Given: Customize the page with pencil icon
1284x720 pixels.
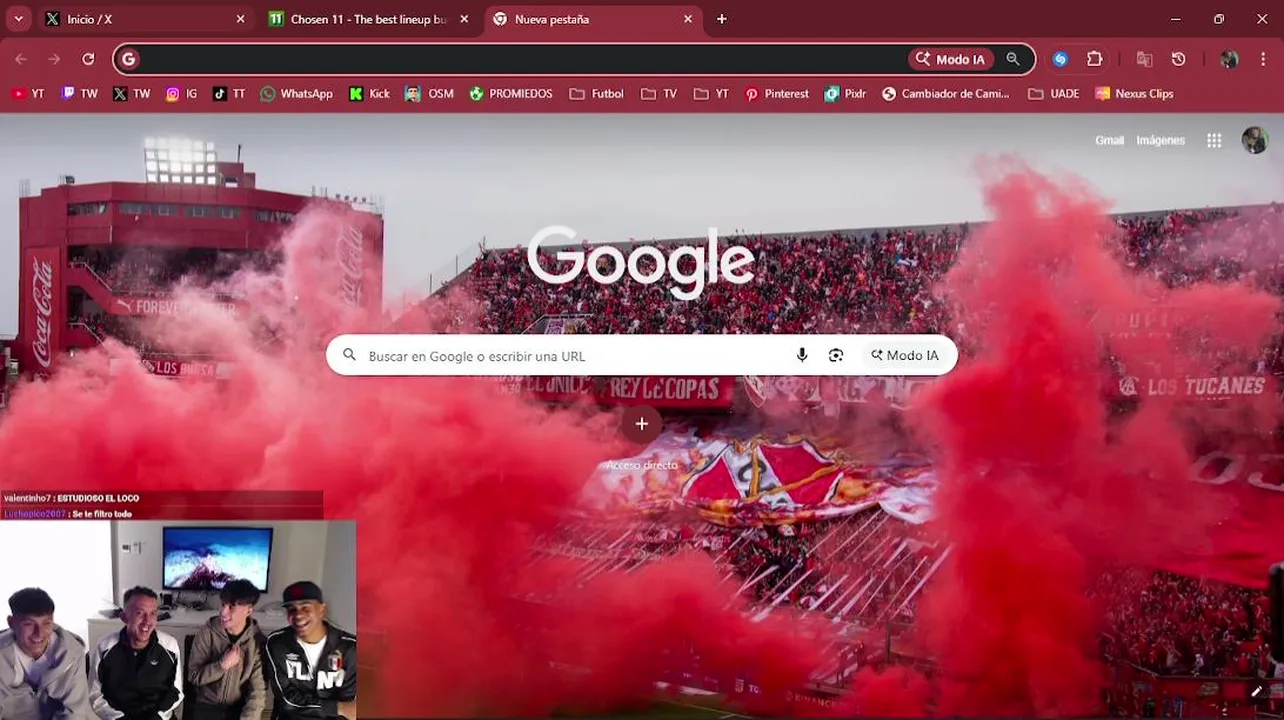Looking at the screenshot, I should [1257, 691].
